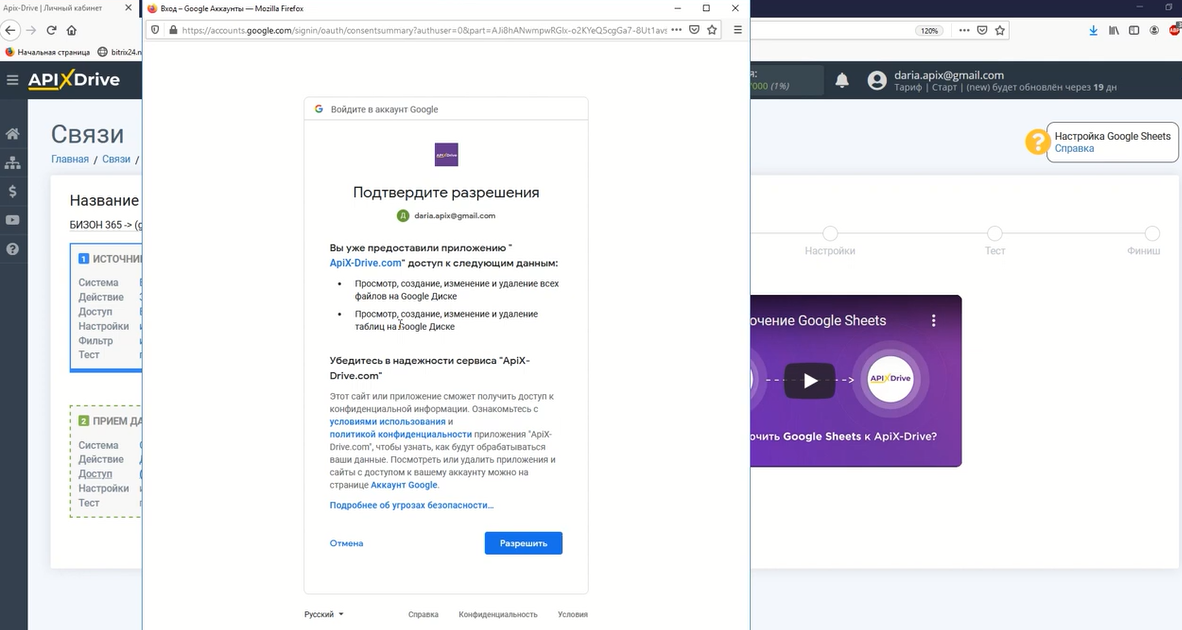Select the Финиш step marker
Image resolution: width=1182 pixels, height=630 pixels.
click(1152, 234)
